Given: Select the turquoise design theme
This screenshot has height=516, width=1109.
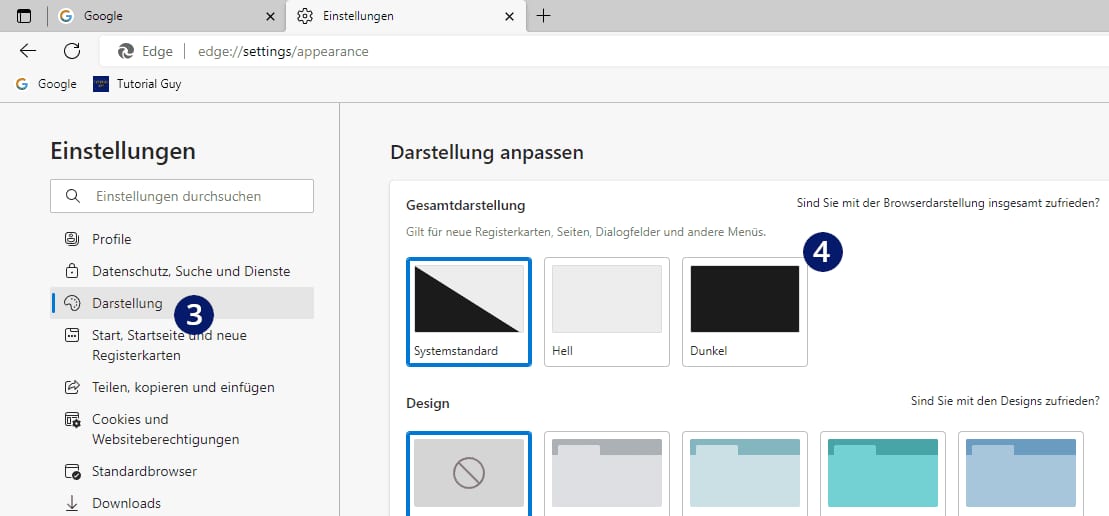Looking at the screenshot, I should tap(883, 473).
